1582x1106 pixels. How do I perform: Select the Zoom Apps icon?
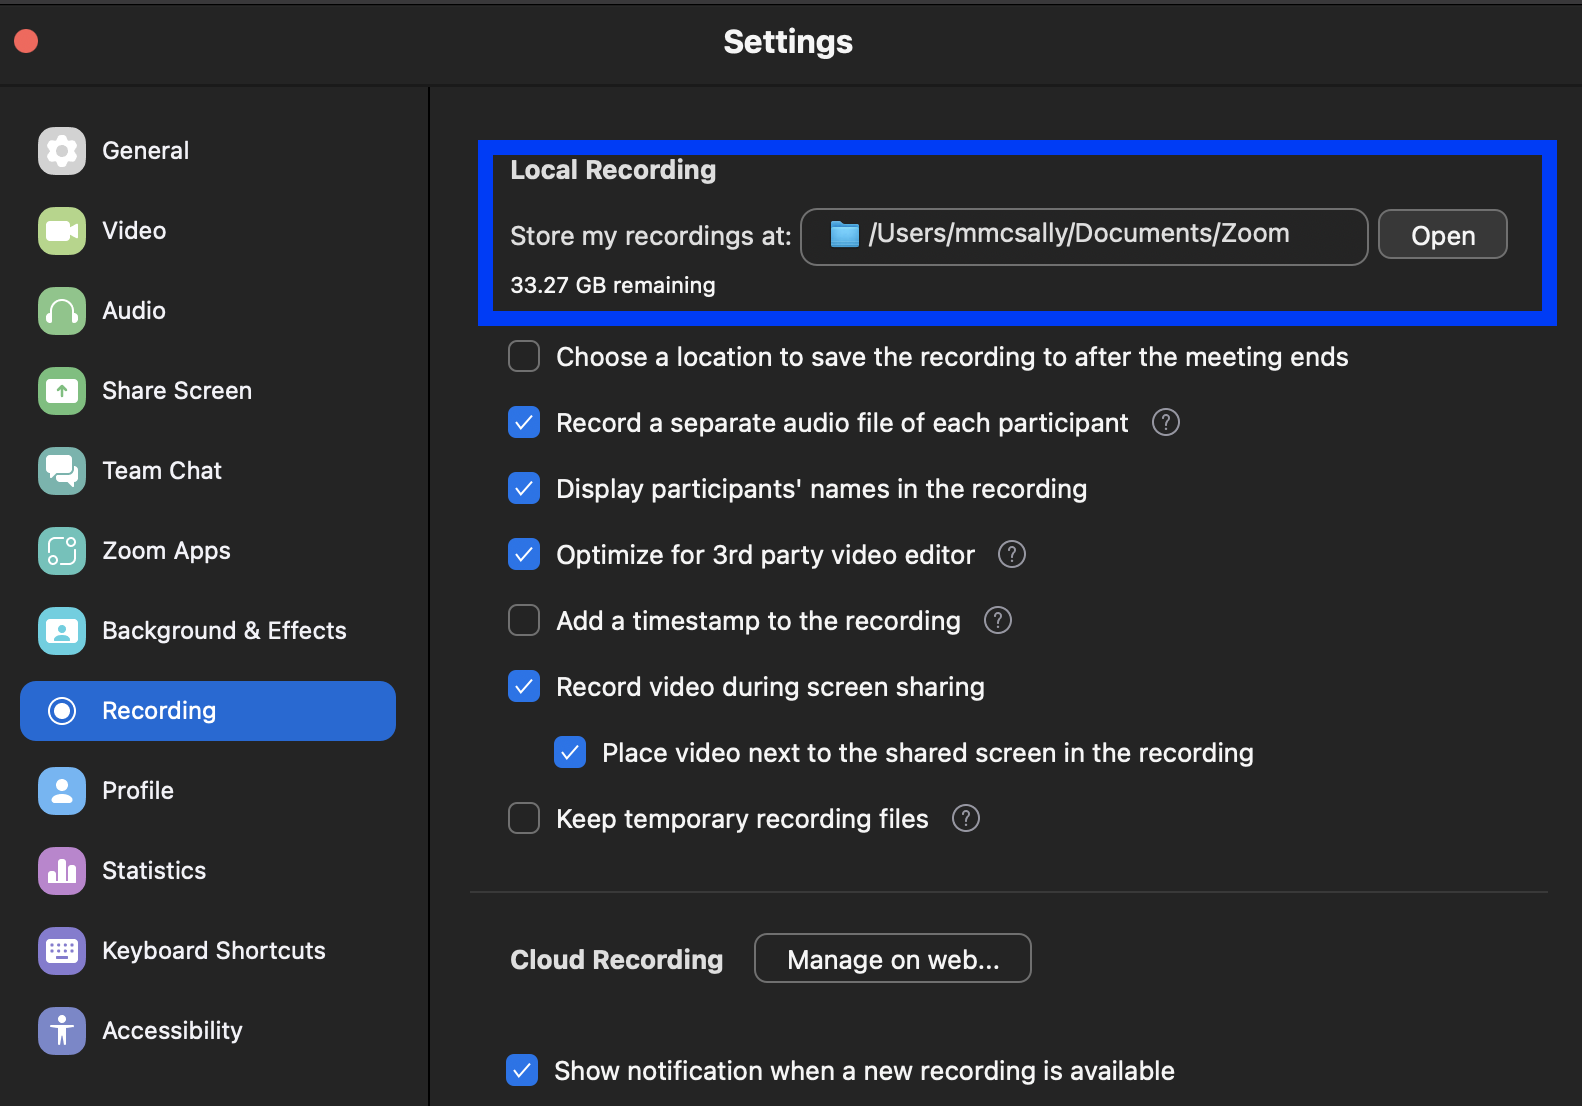point(62,551)
